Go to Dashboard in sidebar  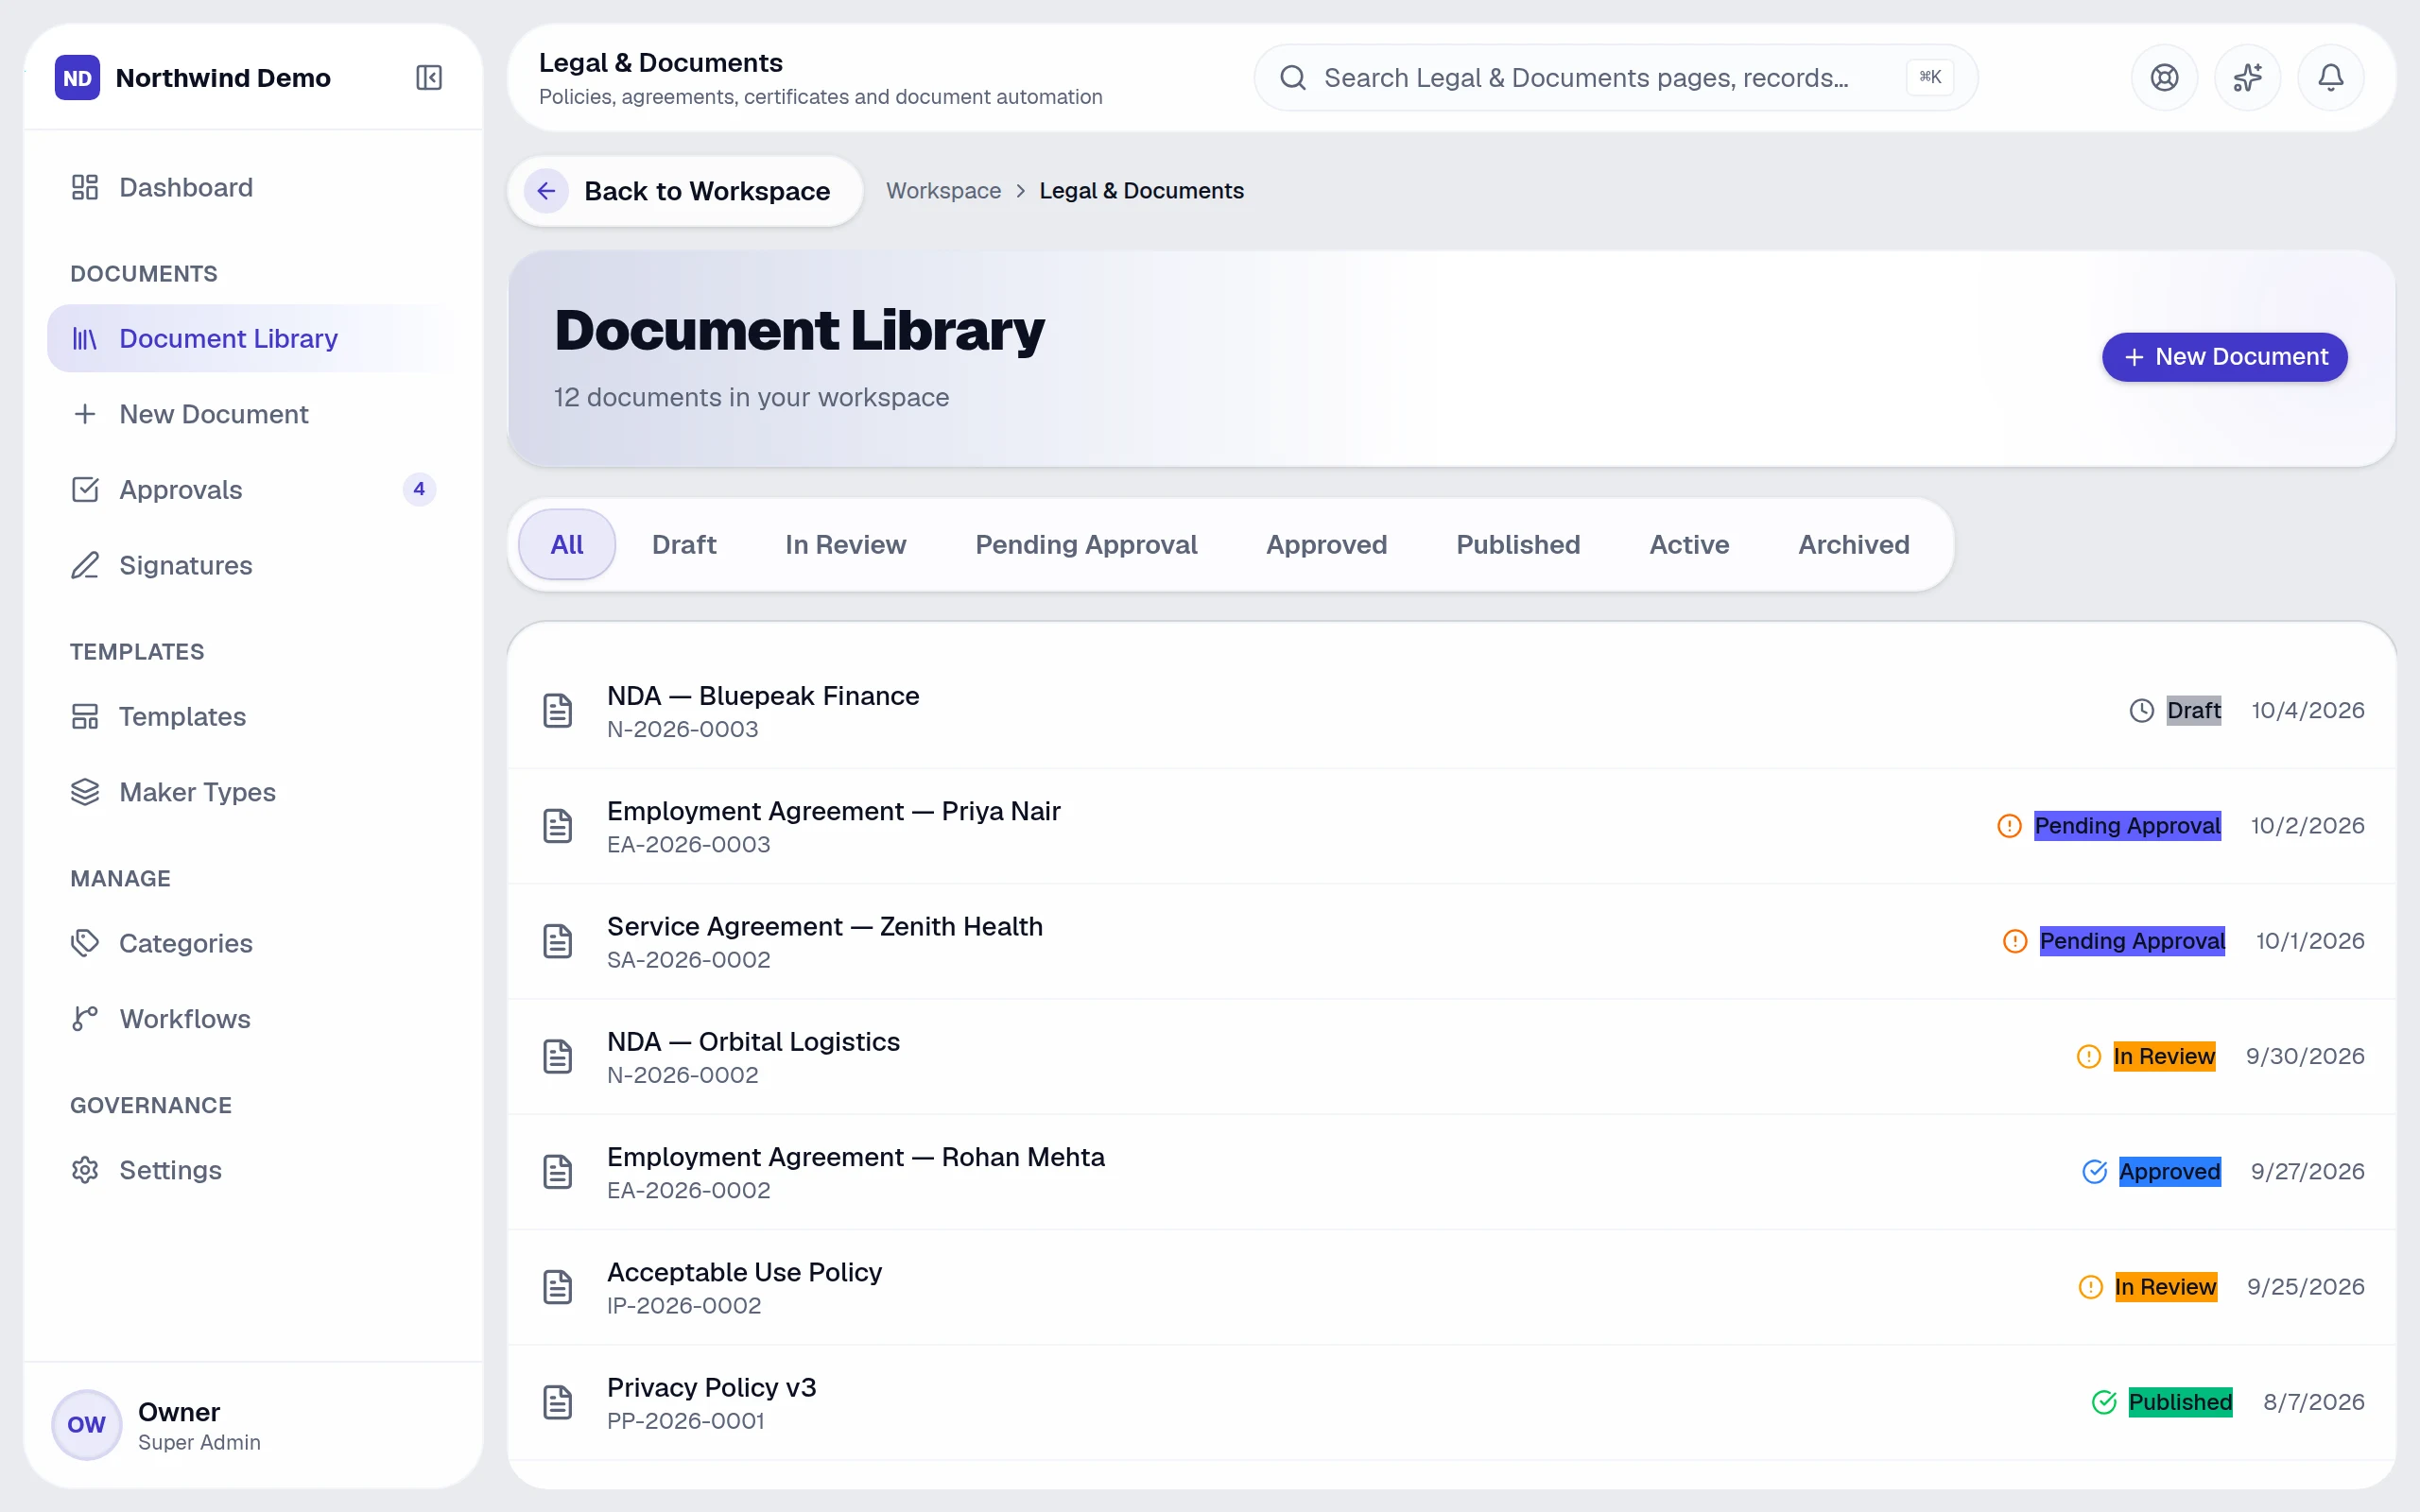pyautogui.click(x=253, y=187)
